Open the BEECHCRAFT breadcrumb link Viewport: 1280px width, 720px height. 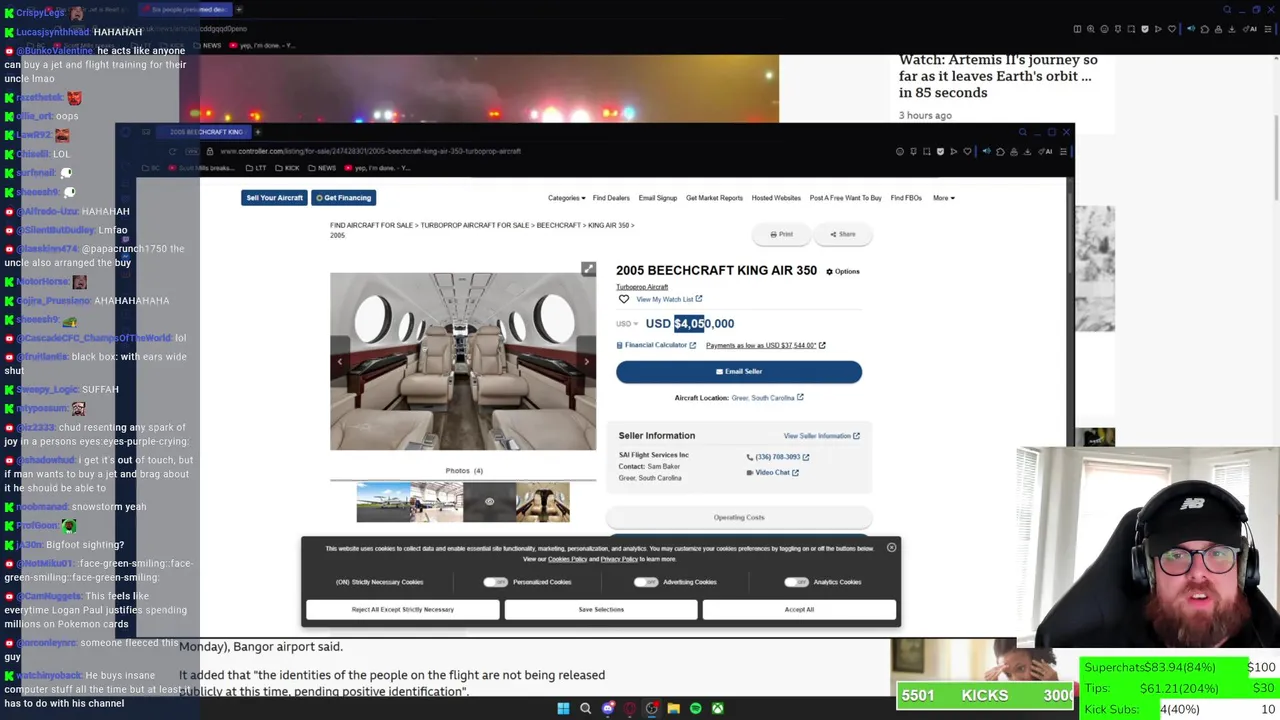[558, 226]
